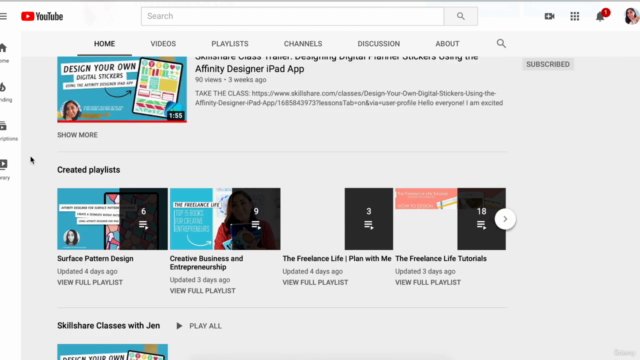This screenshot has width=640, height=360.
Task: Switch to the CHANNELS tab
Action: (303, 44)
